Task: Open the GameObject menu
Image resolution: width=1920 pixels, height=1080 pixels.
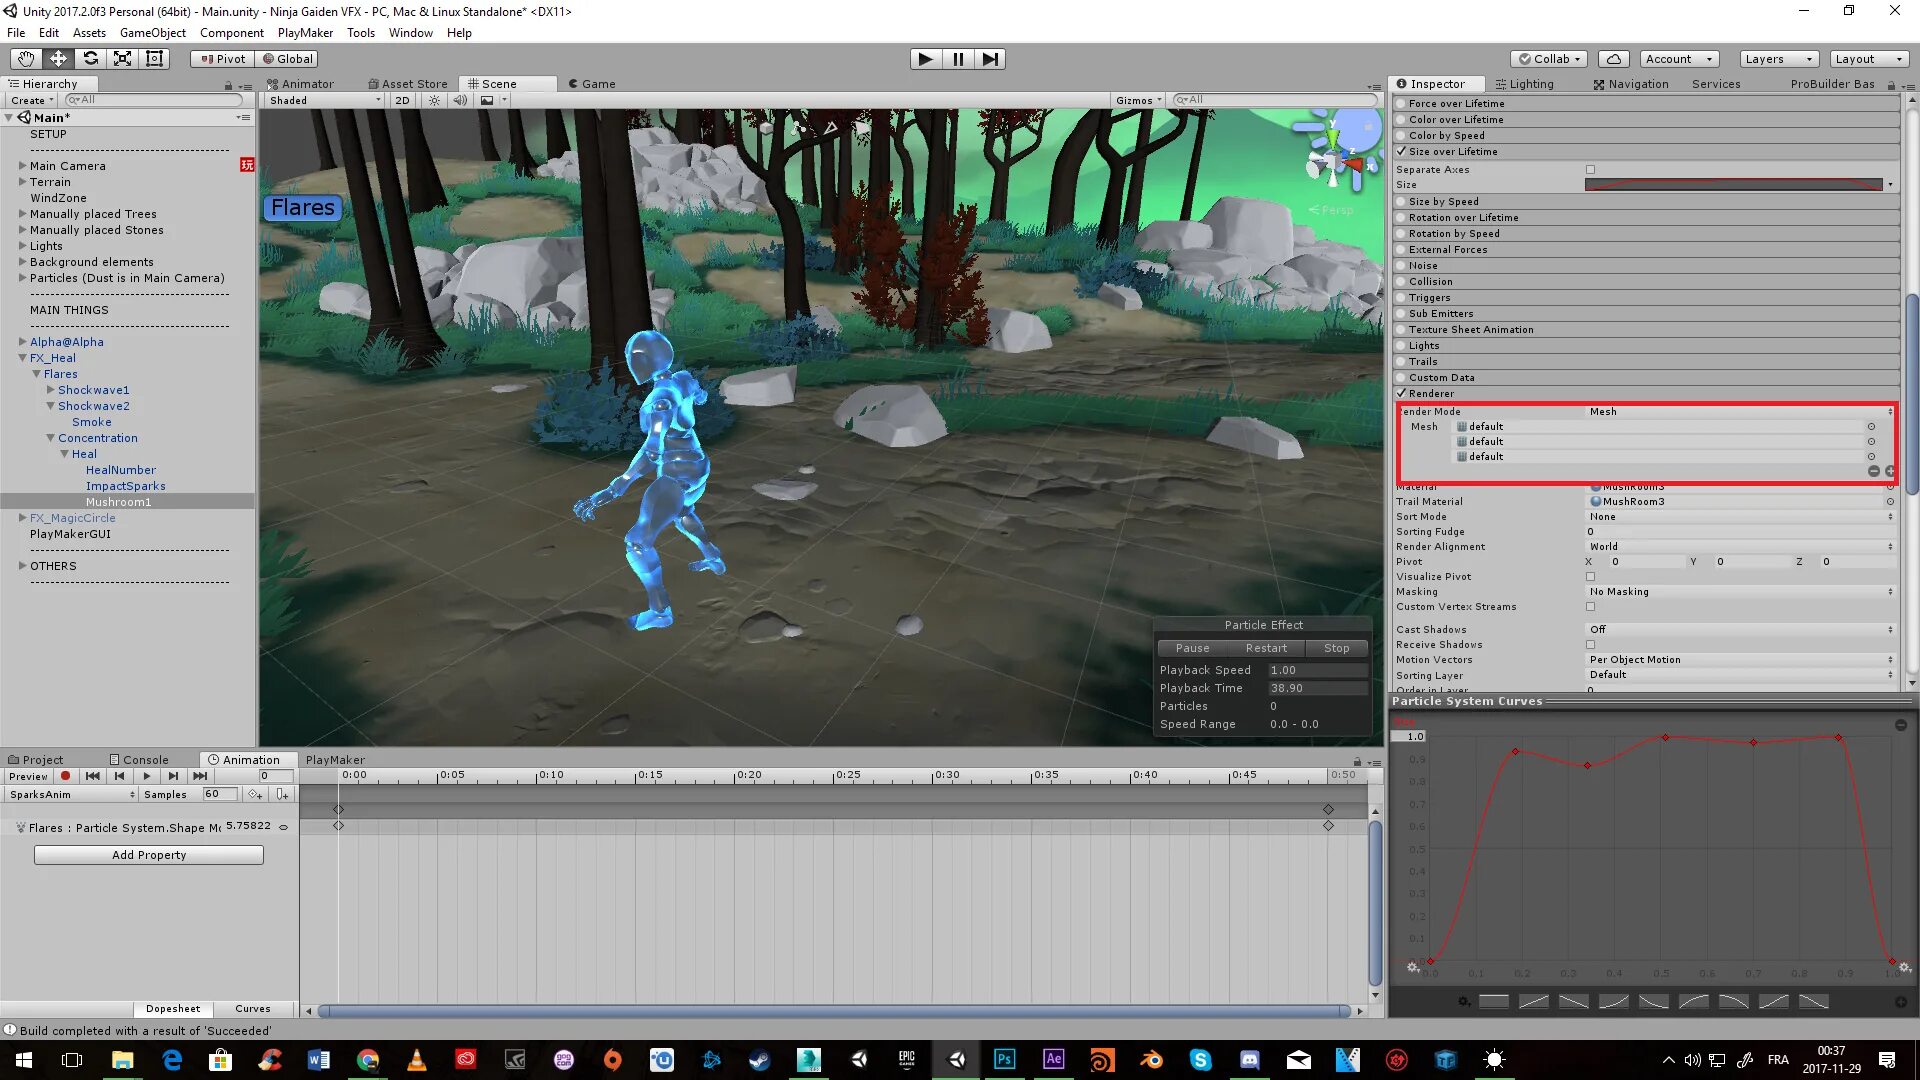Action: 152,33
